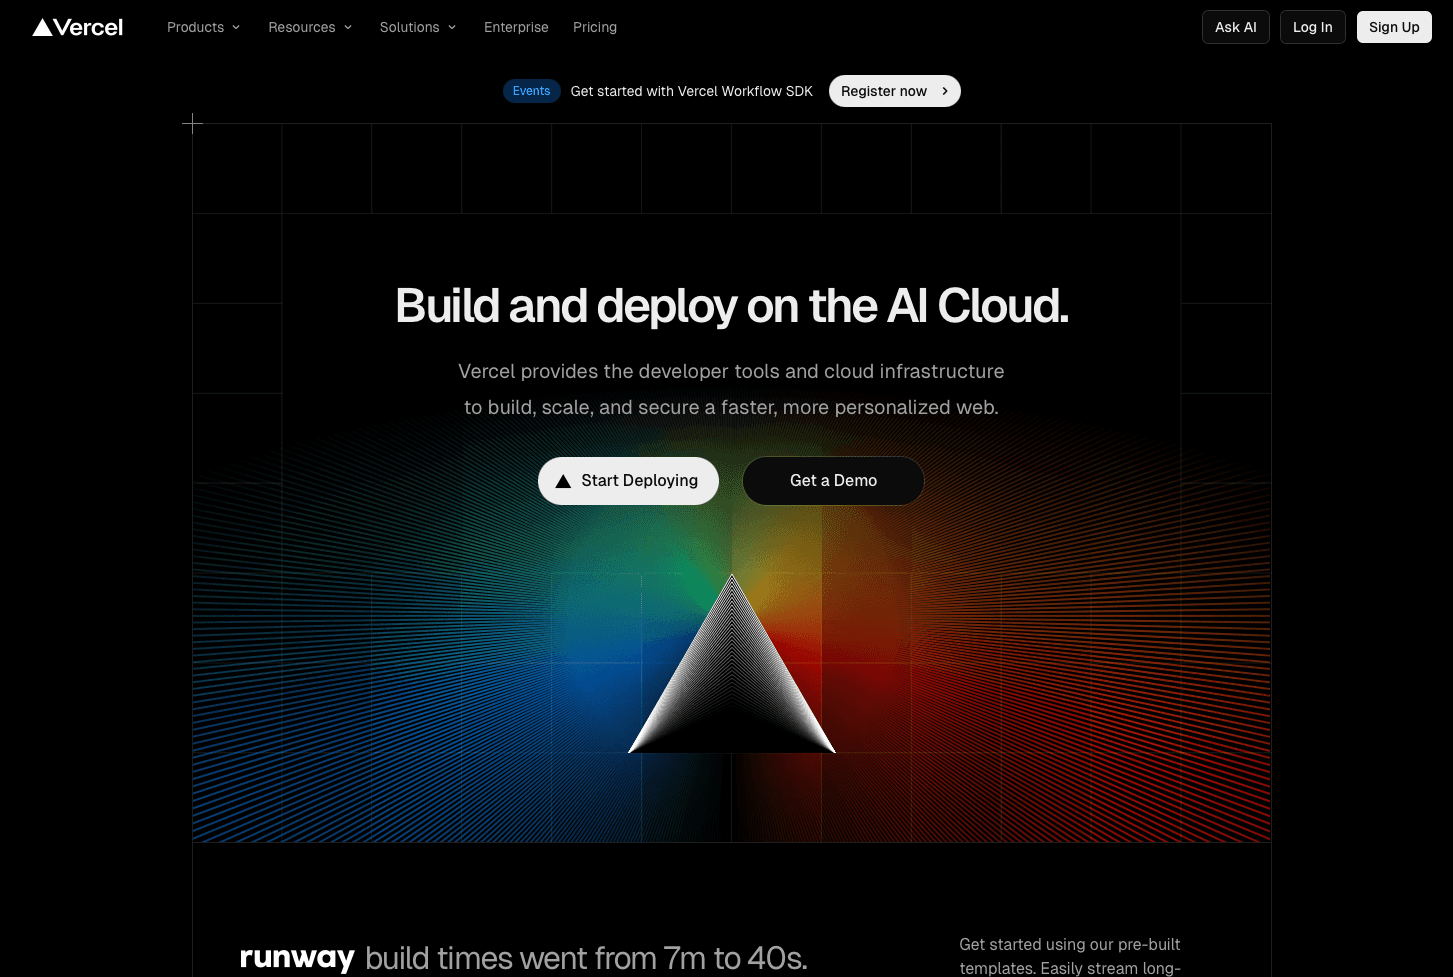The image size is (1453, 977).
Task: Click the runway logo text
Action: pos(297,958)
